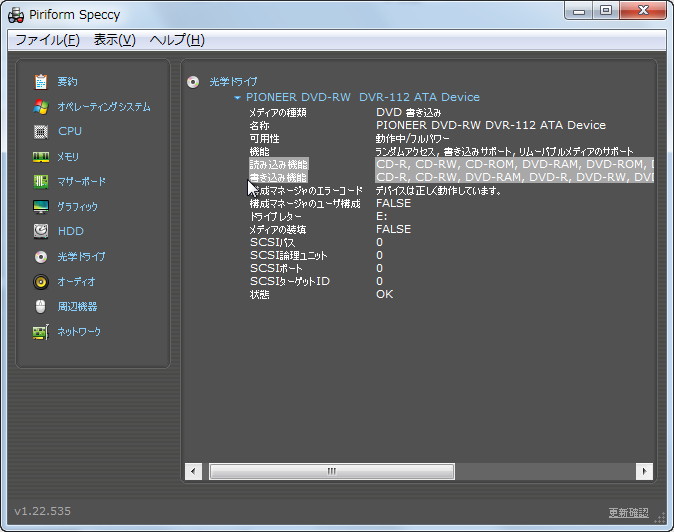Select the PIONEER DVD-RW DVR-112 ATA Device title
The height and width of the screenshot is (532, 674).
[363, 97]
